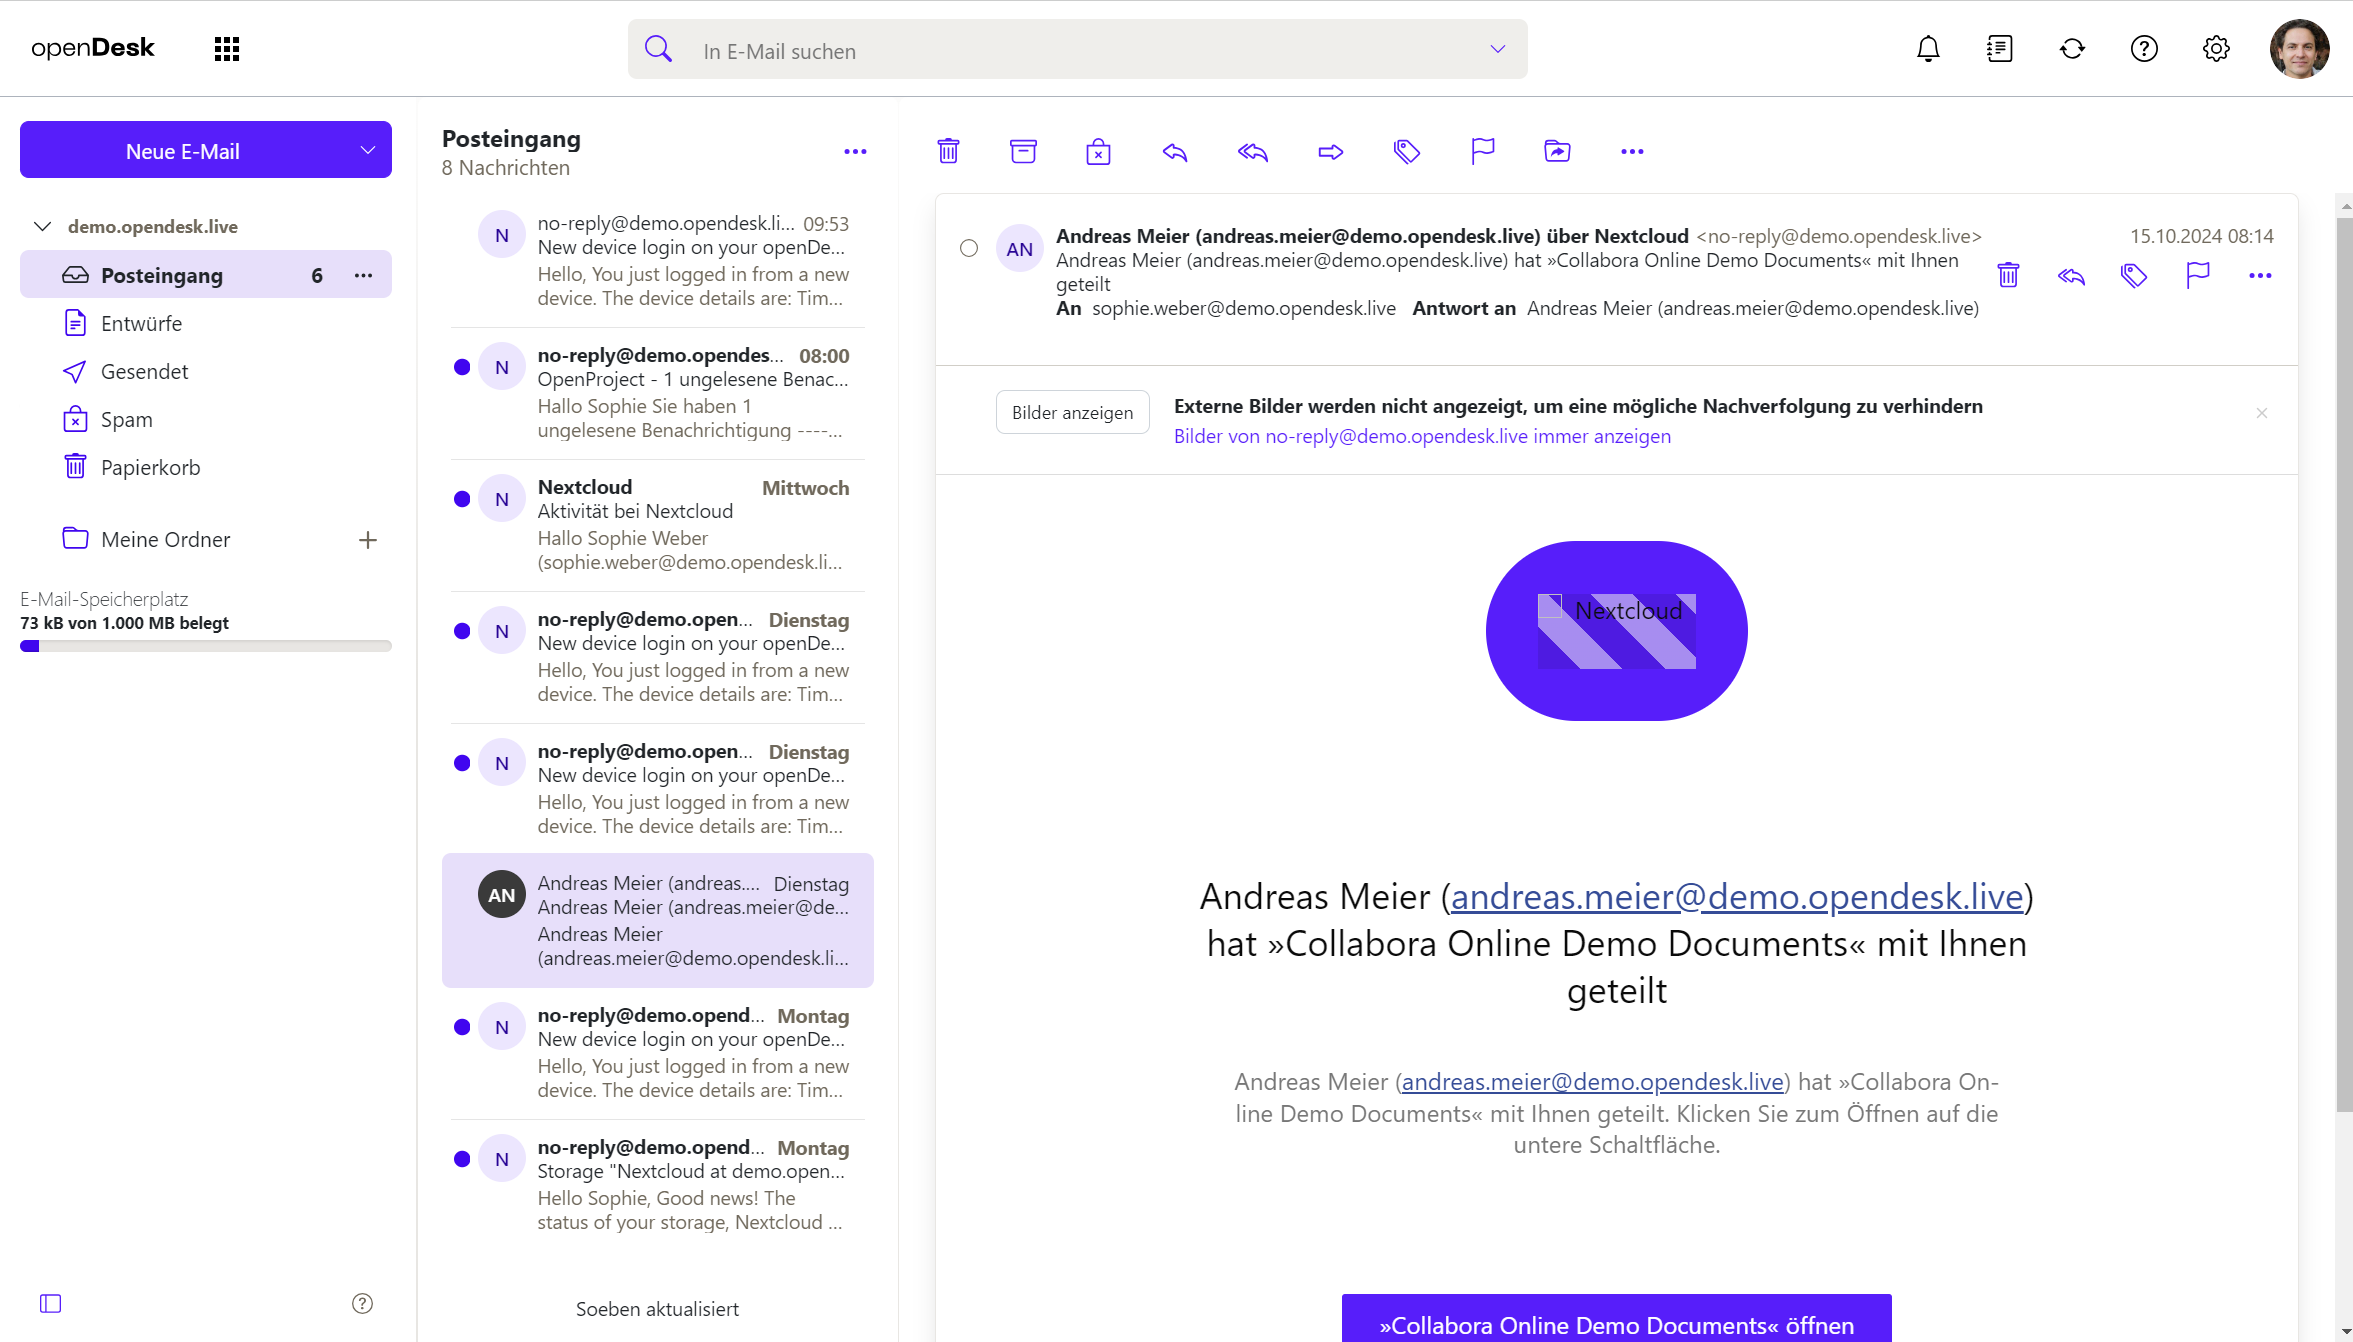Viewport: 2353px width, 1342px height.
Task: Delete email using toolbar trash icon
Action: coord(948,151)
